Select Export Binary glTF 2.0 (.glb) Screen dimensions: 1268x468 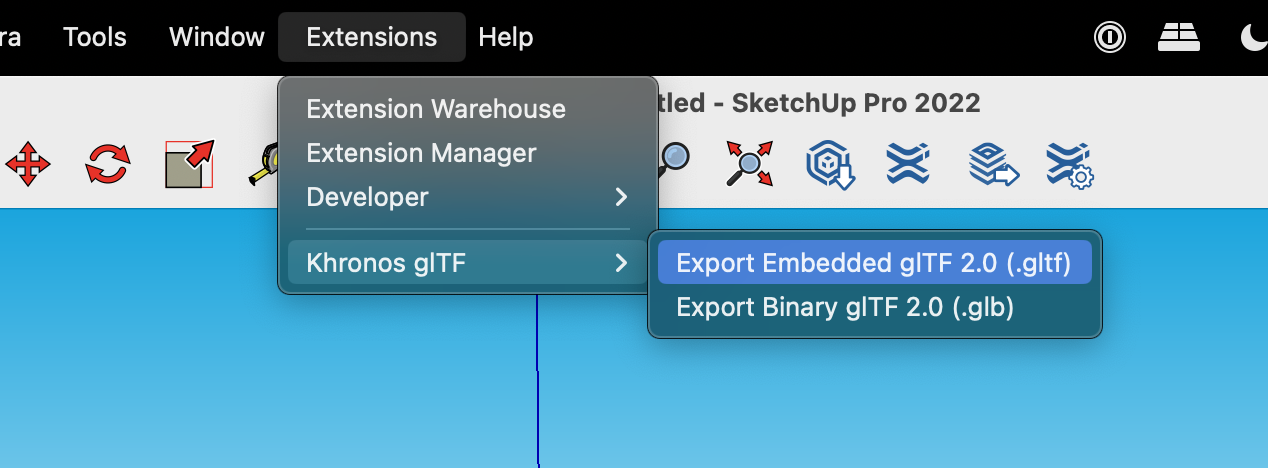click(x=845, y=307)
